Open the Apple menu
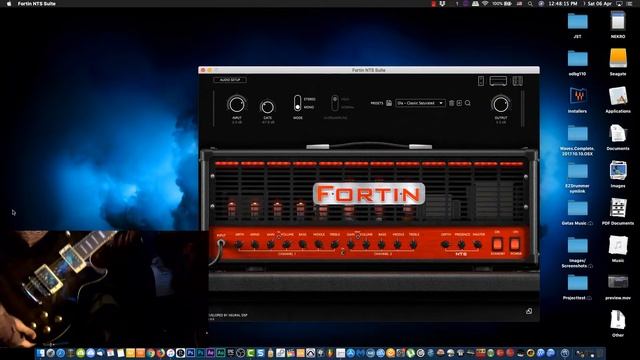The image size is (640, 360). click(x=9, y=4)
